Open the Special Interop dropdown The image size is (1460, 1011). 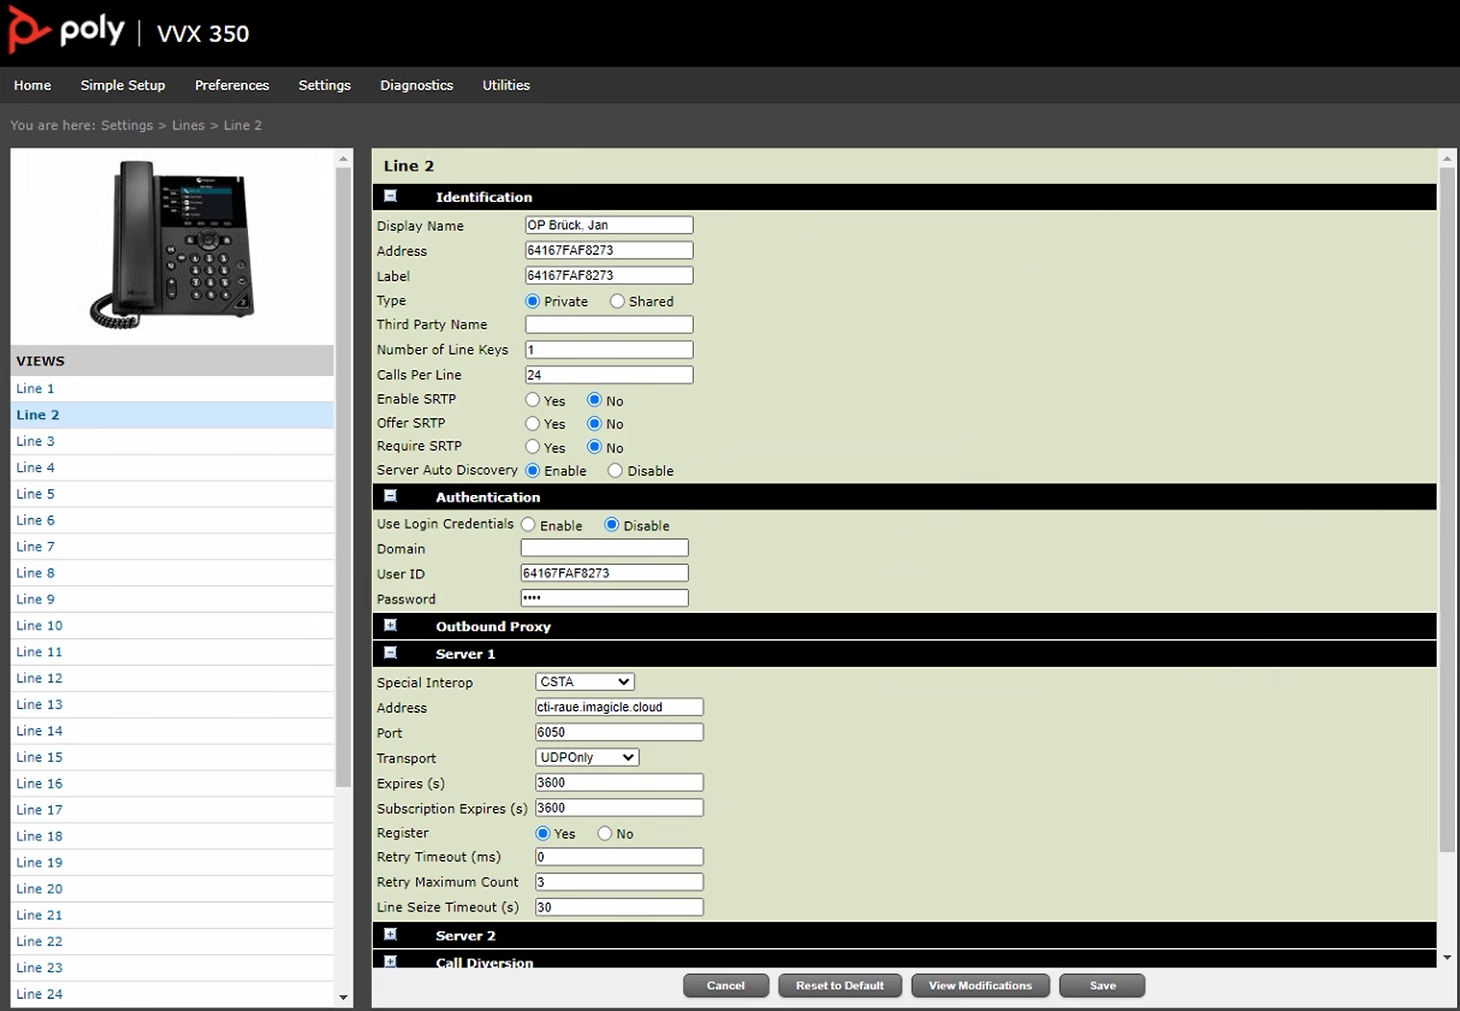pos(585,682)
